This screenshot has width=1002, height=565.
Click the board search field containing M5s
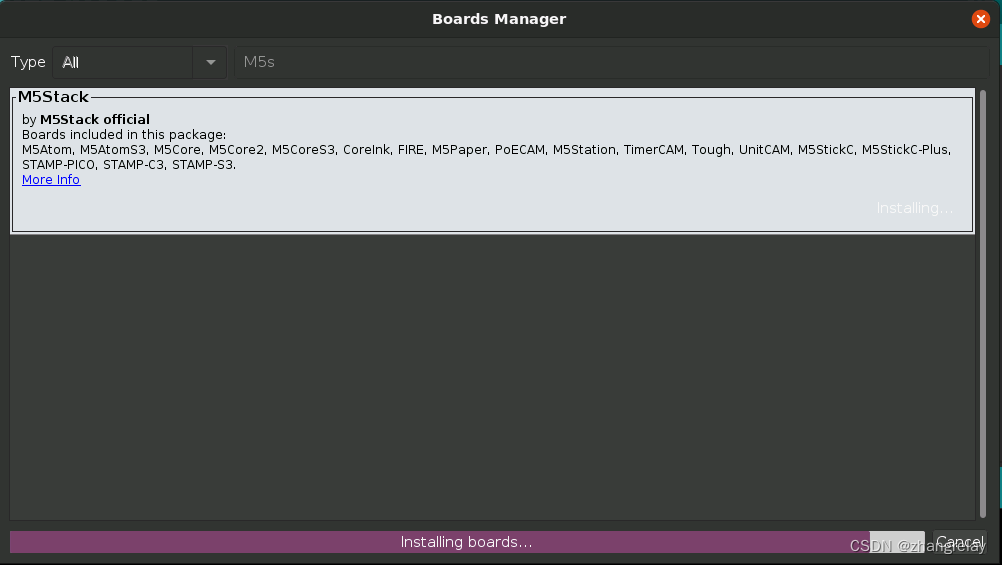612,62
